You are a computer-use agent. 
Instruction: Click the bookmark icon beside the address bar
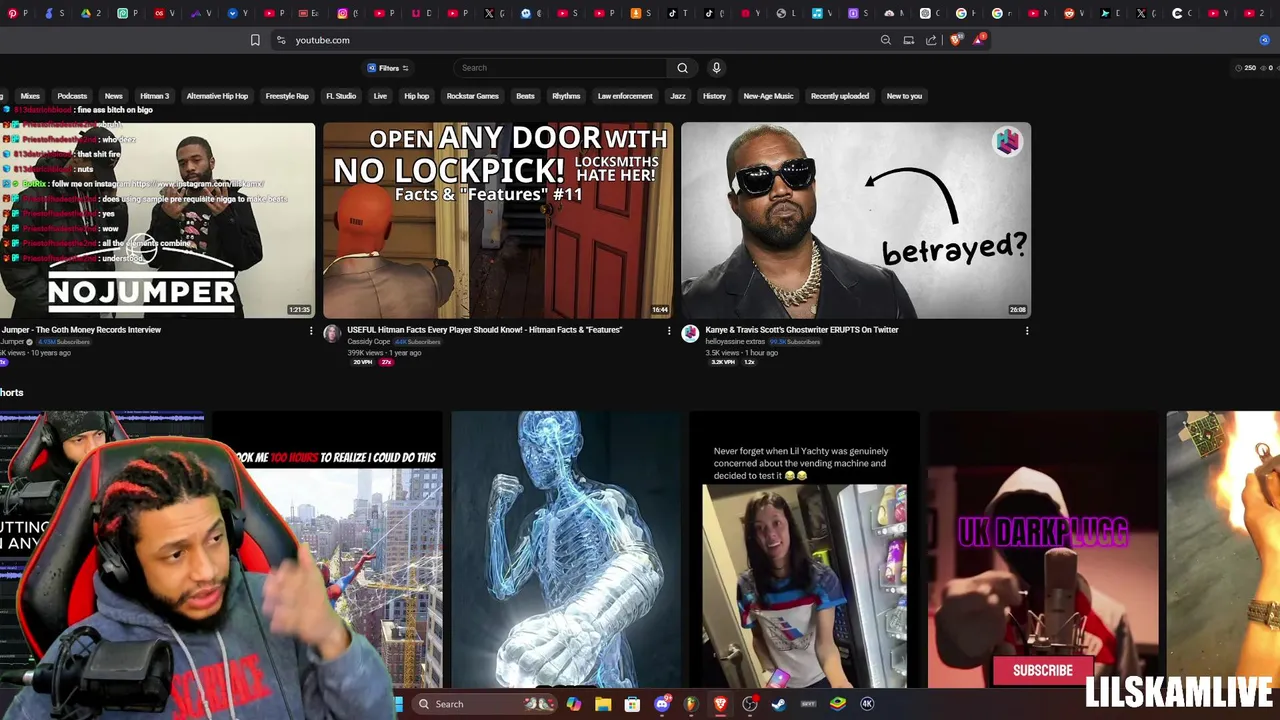tap(255, 40)
